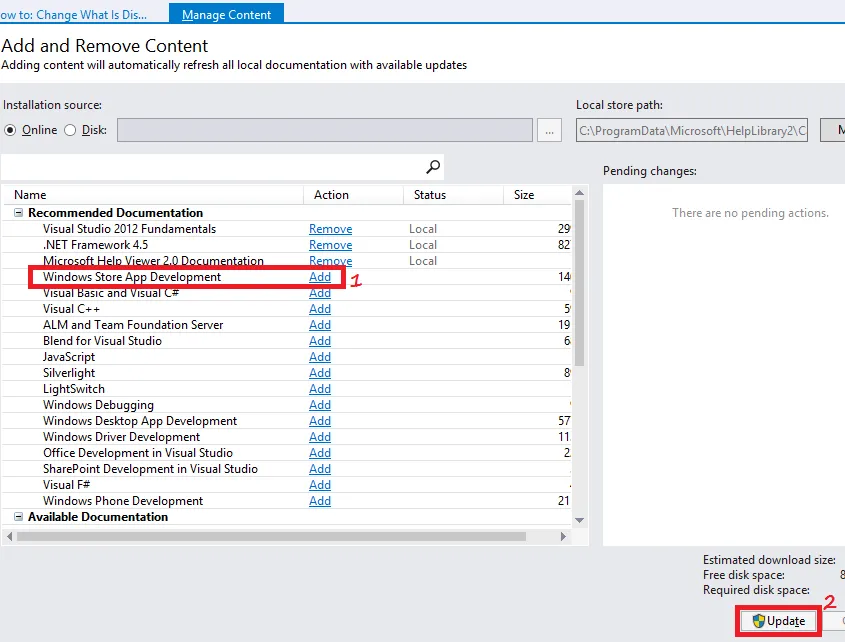Add Windows Driver Development
The image size is (845, 642).
pos(320,437)
